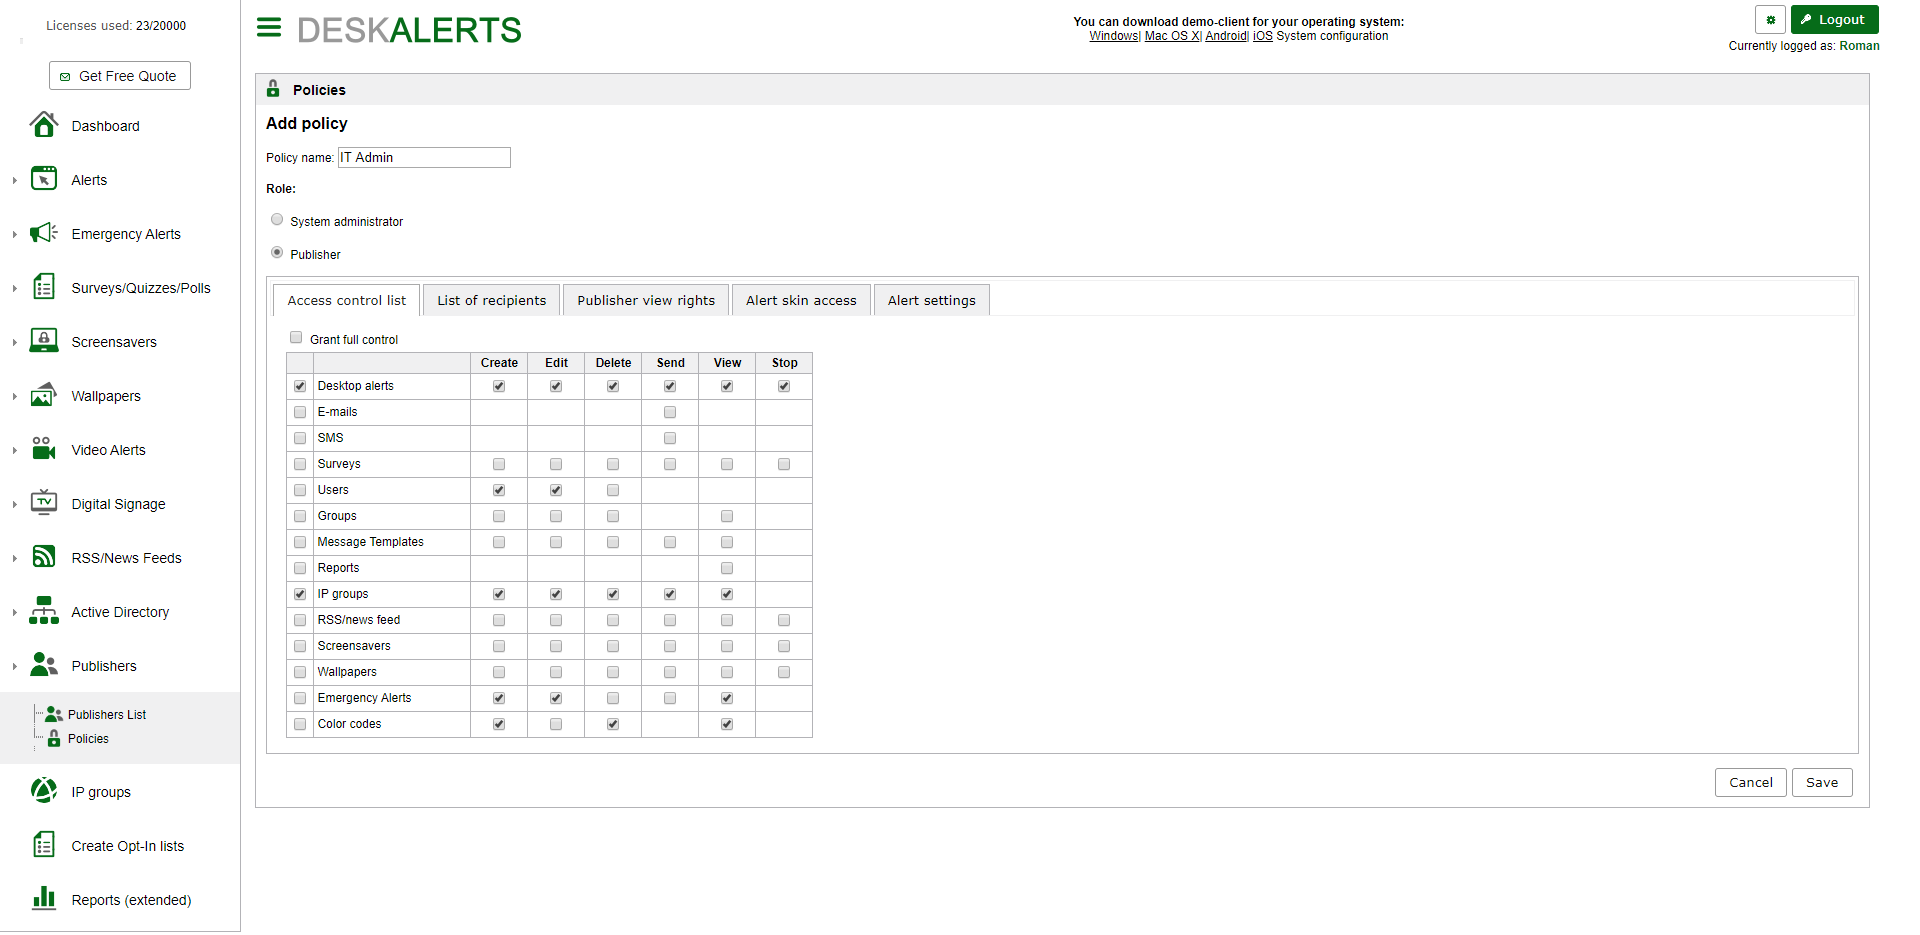
Task: Expand the Alerts sidebar section
Action: tap(14, 179)
